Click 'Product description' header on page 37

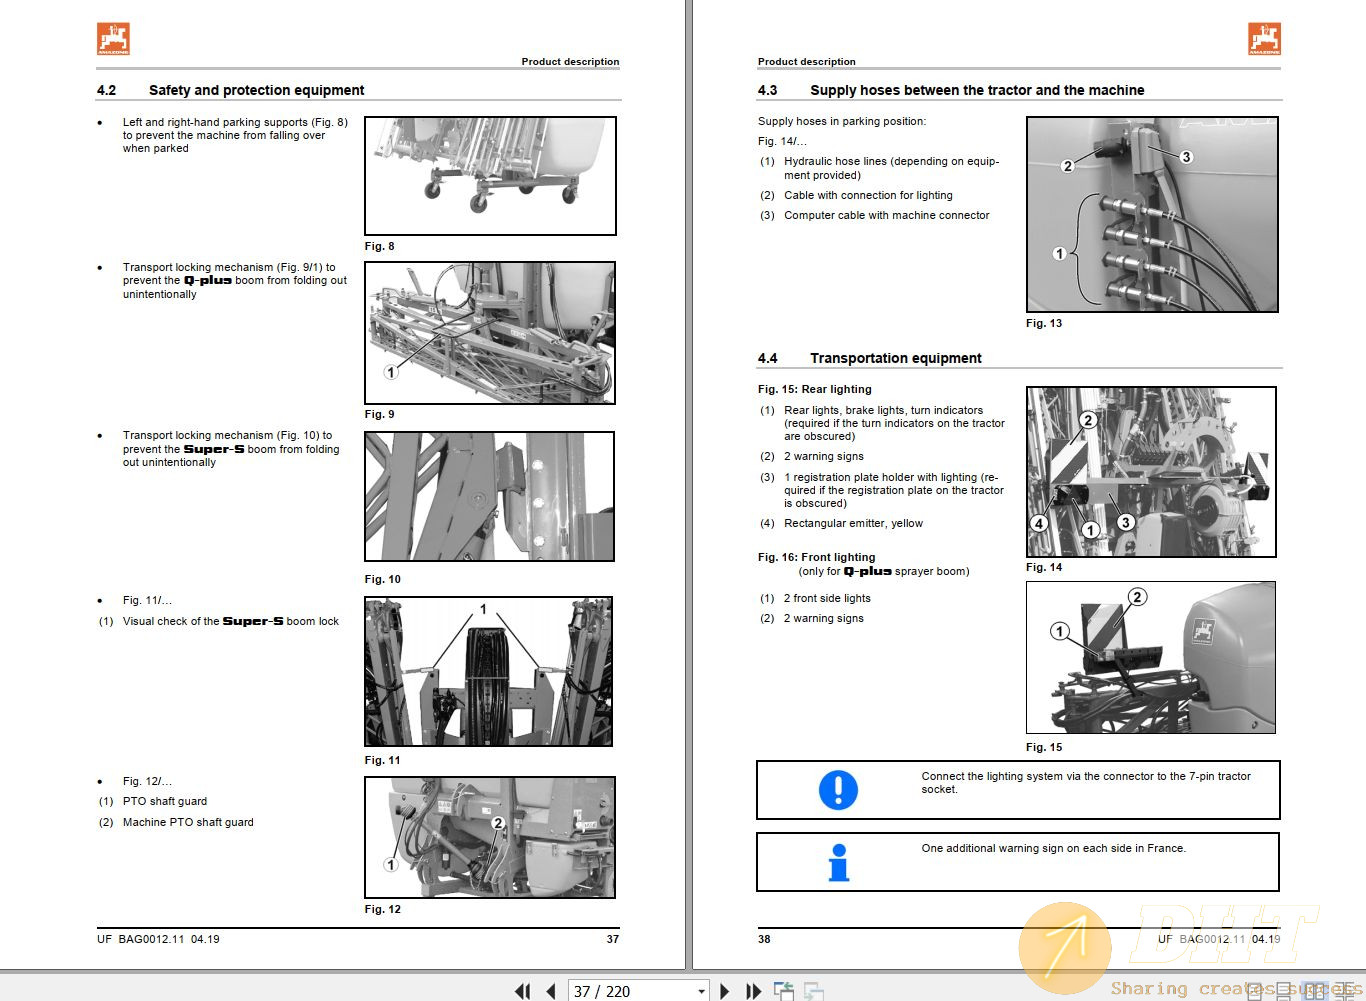570,62
